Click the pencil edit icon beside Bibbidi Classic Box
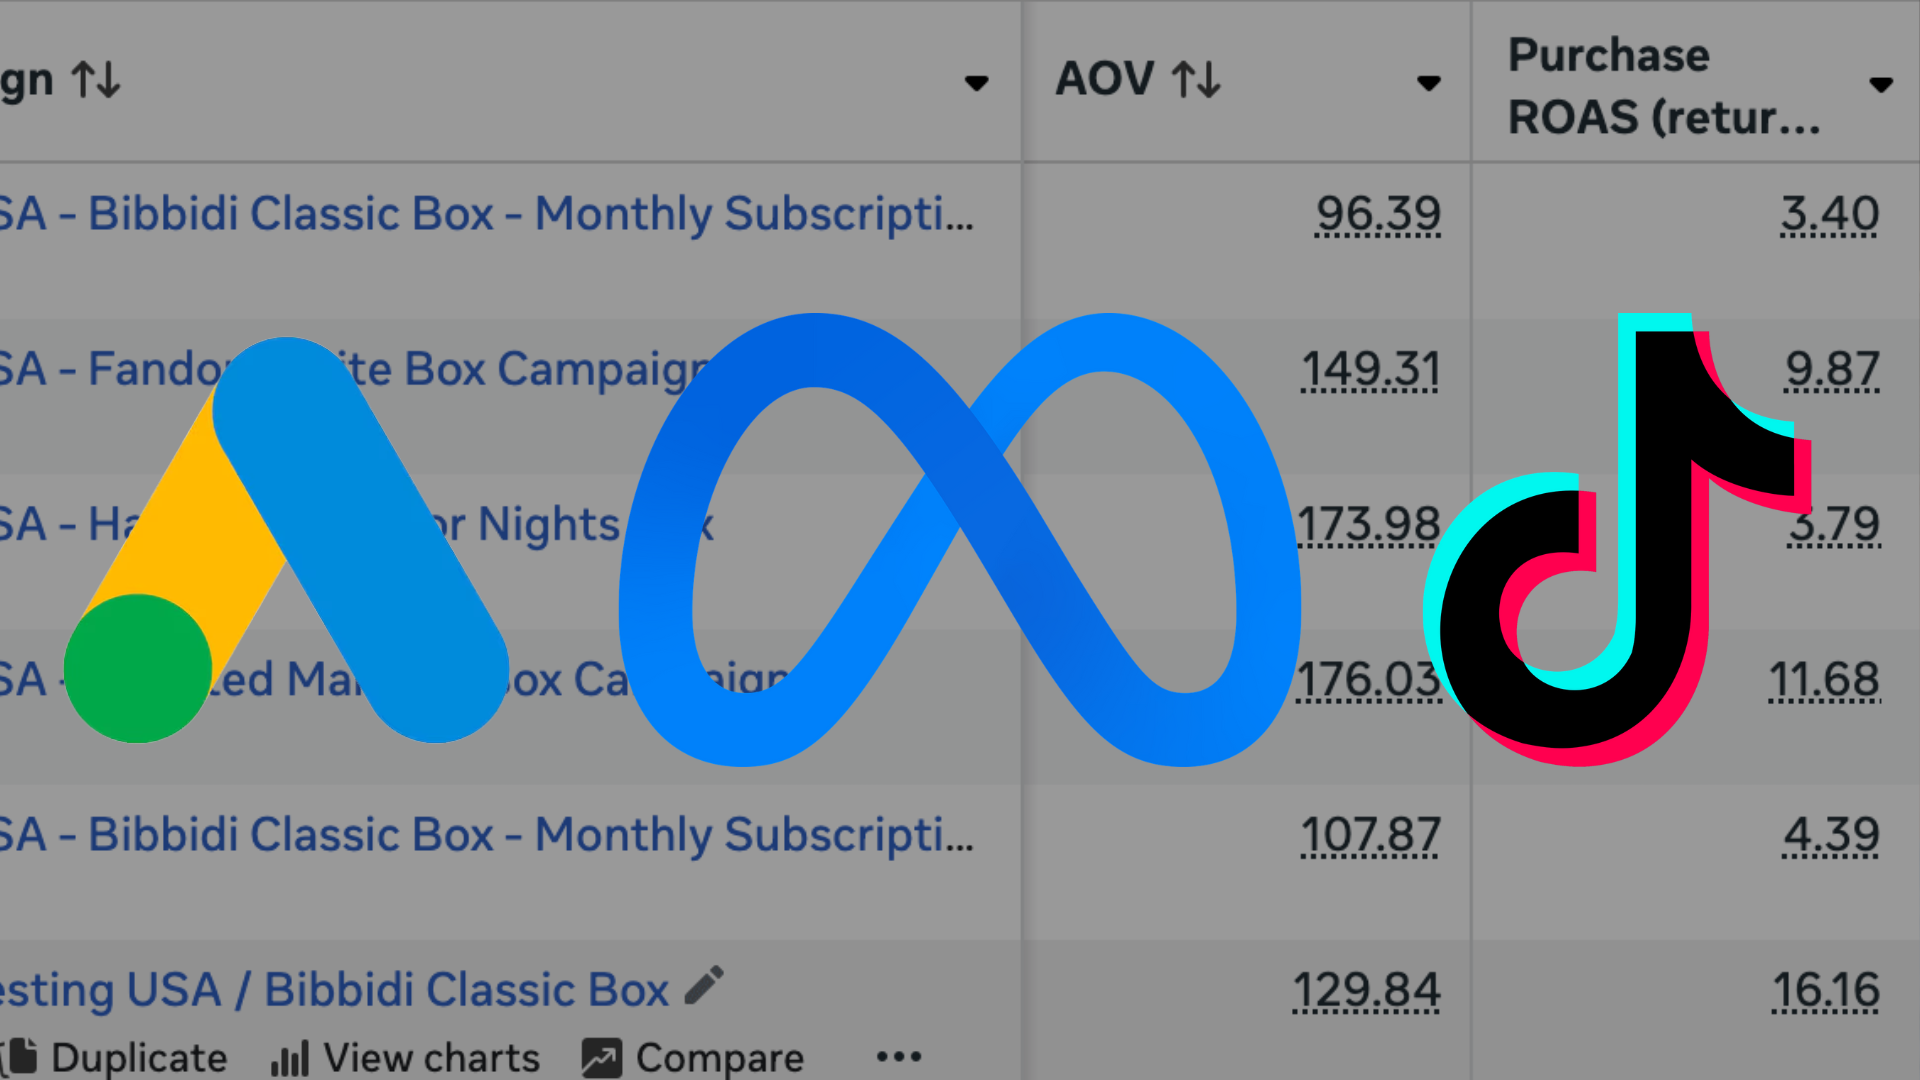 704,985
